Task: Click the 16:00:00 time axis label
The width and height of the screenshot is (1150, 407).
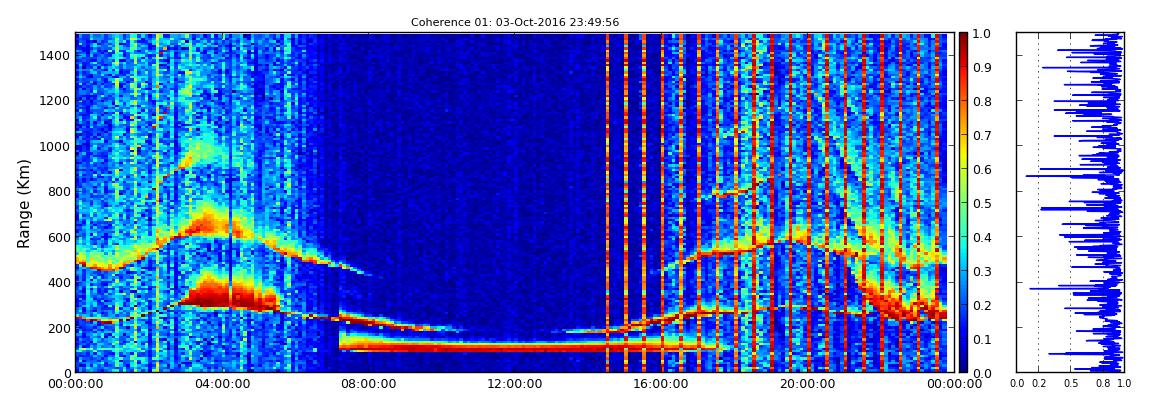Action: click(x=662, y=384)
